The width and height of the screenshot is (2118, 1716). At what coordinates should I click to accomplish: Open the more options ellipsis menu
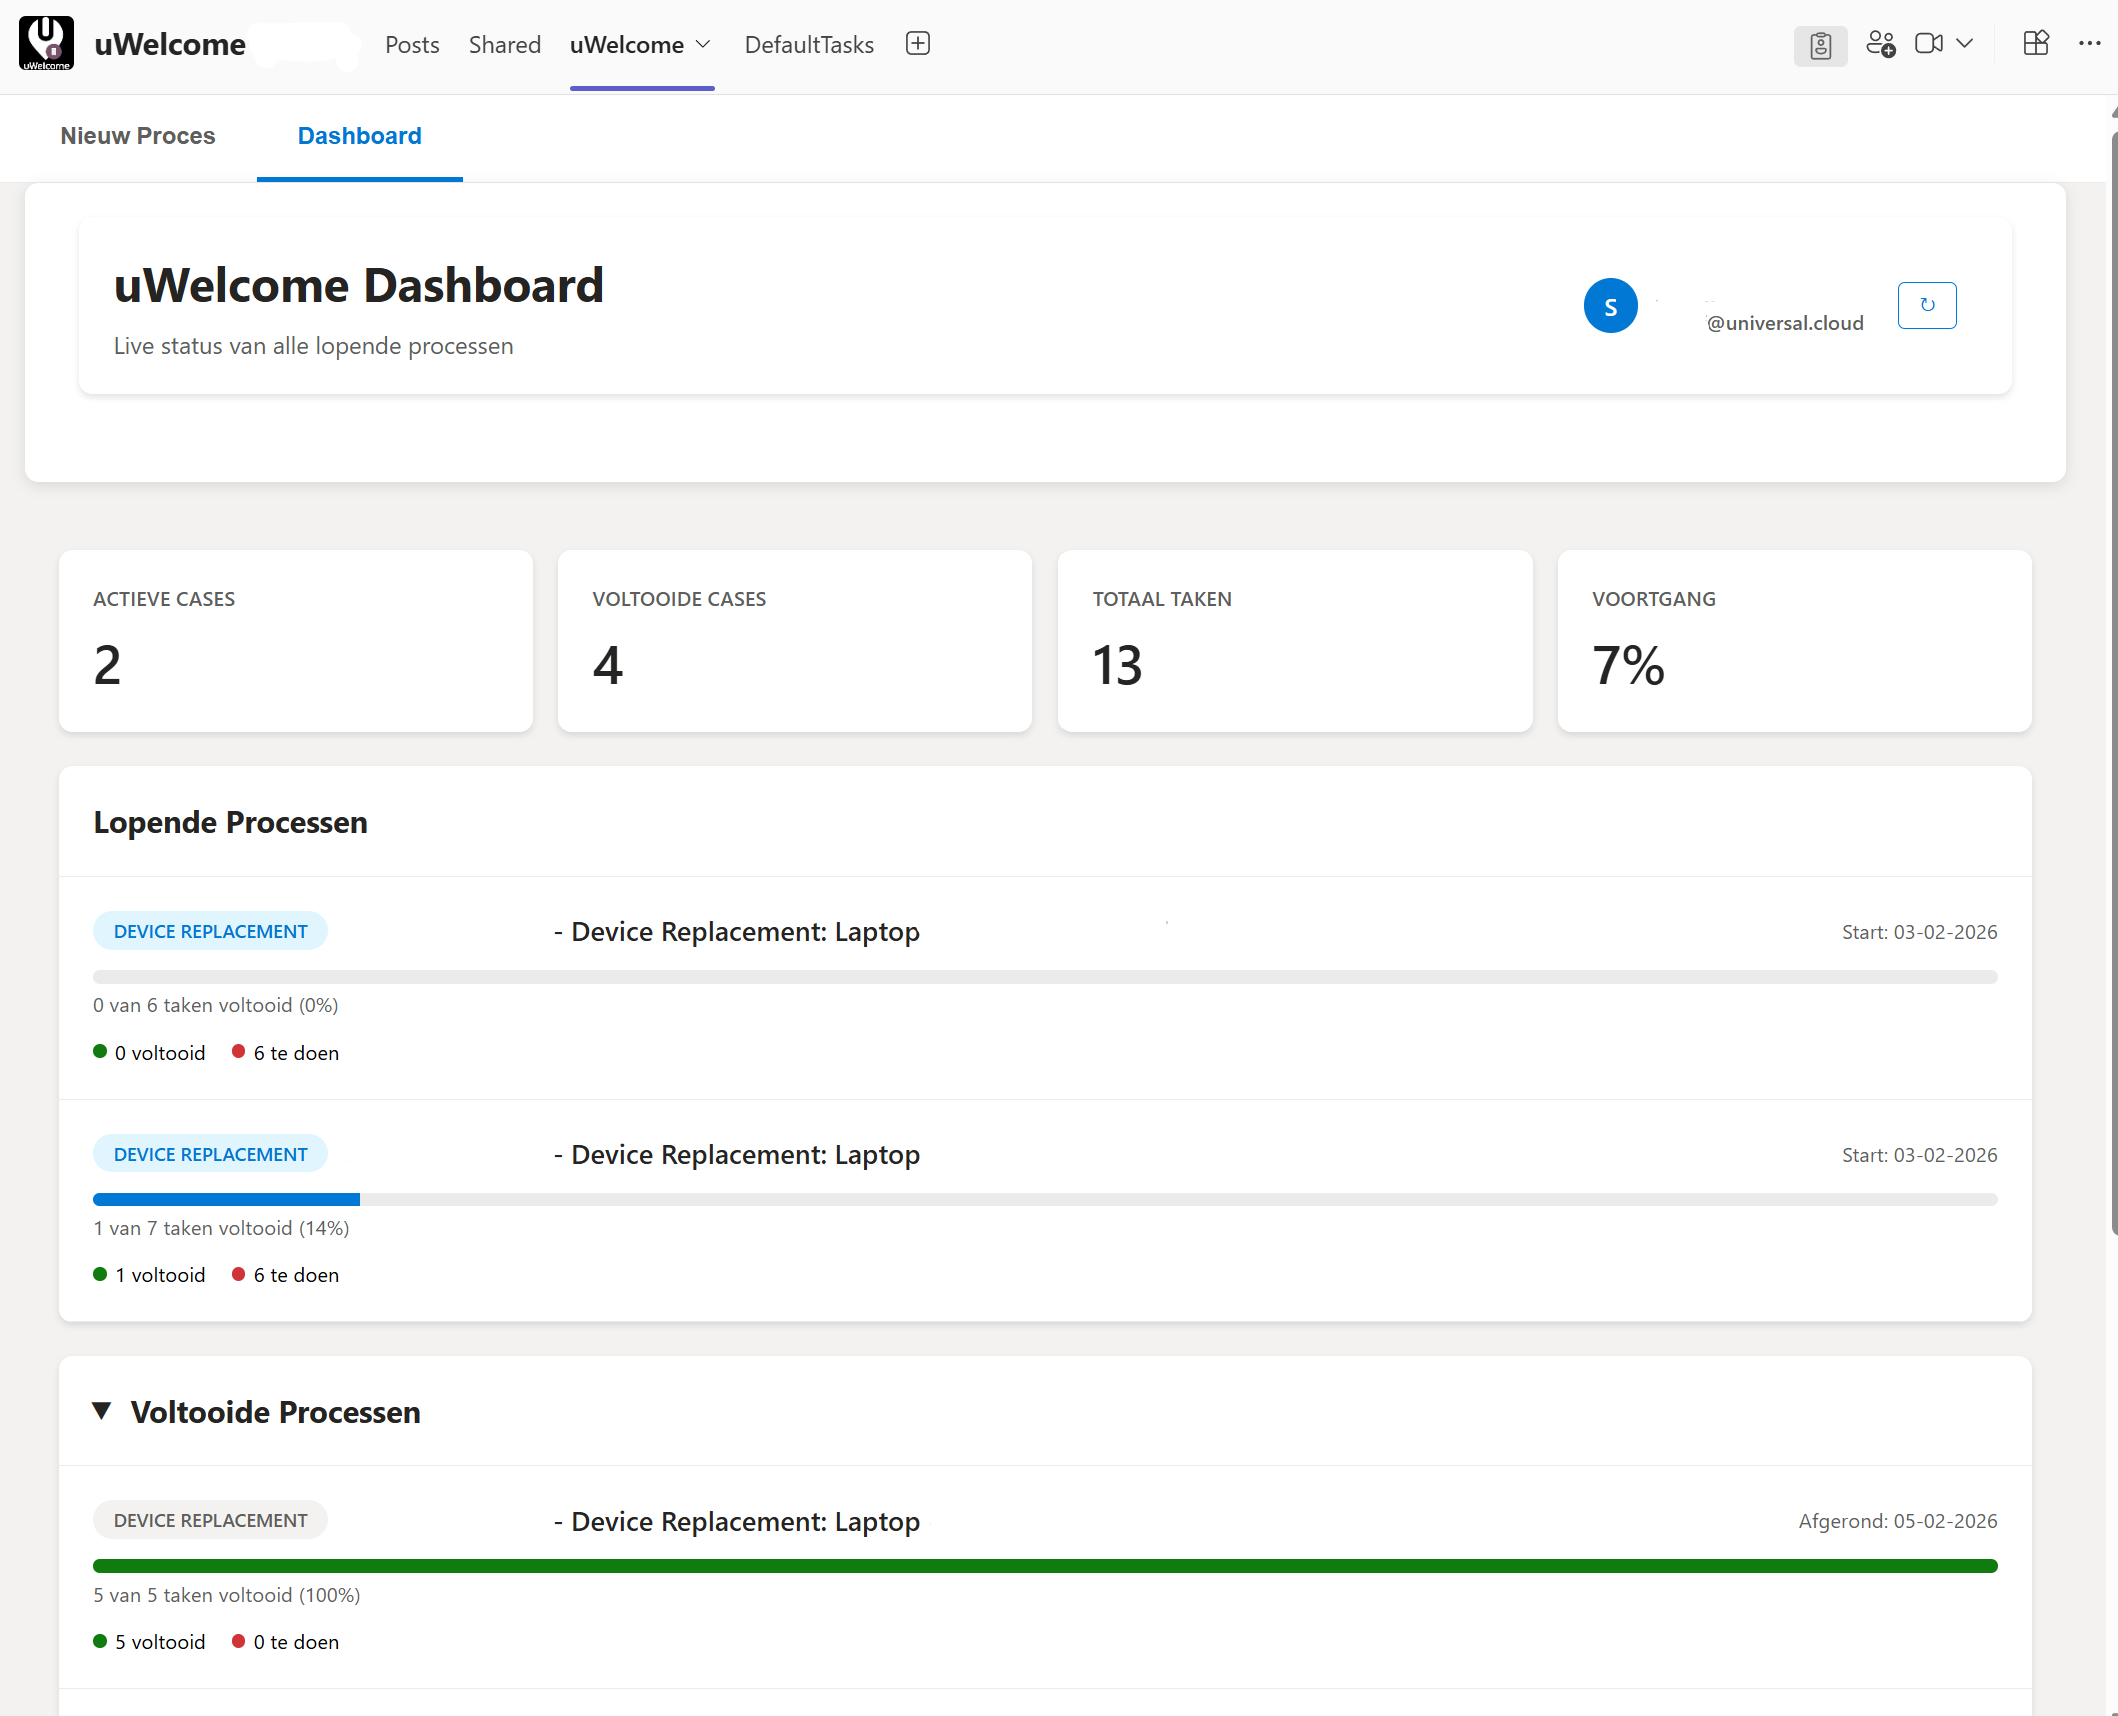coord(2089,43)
